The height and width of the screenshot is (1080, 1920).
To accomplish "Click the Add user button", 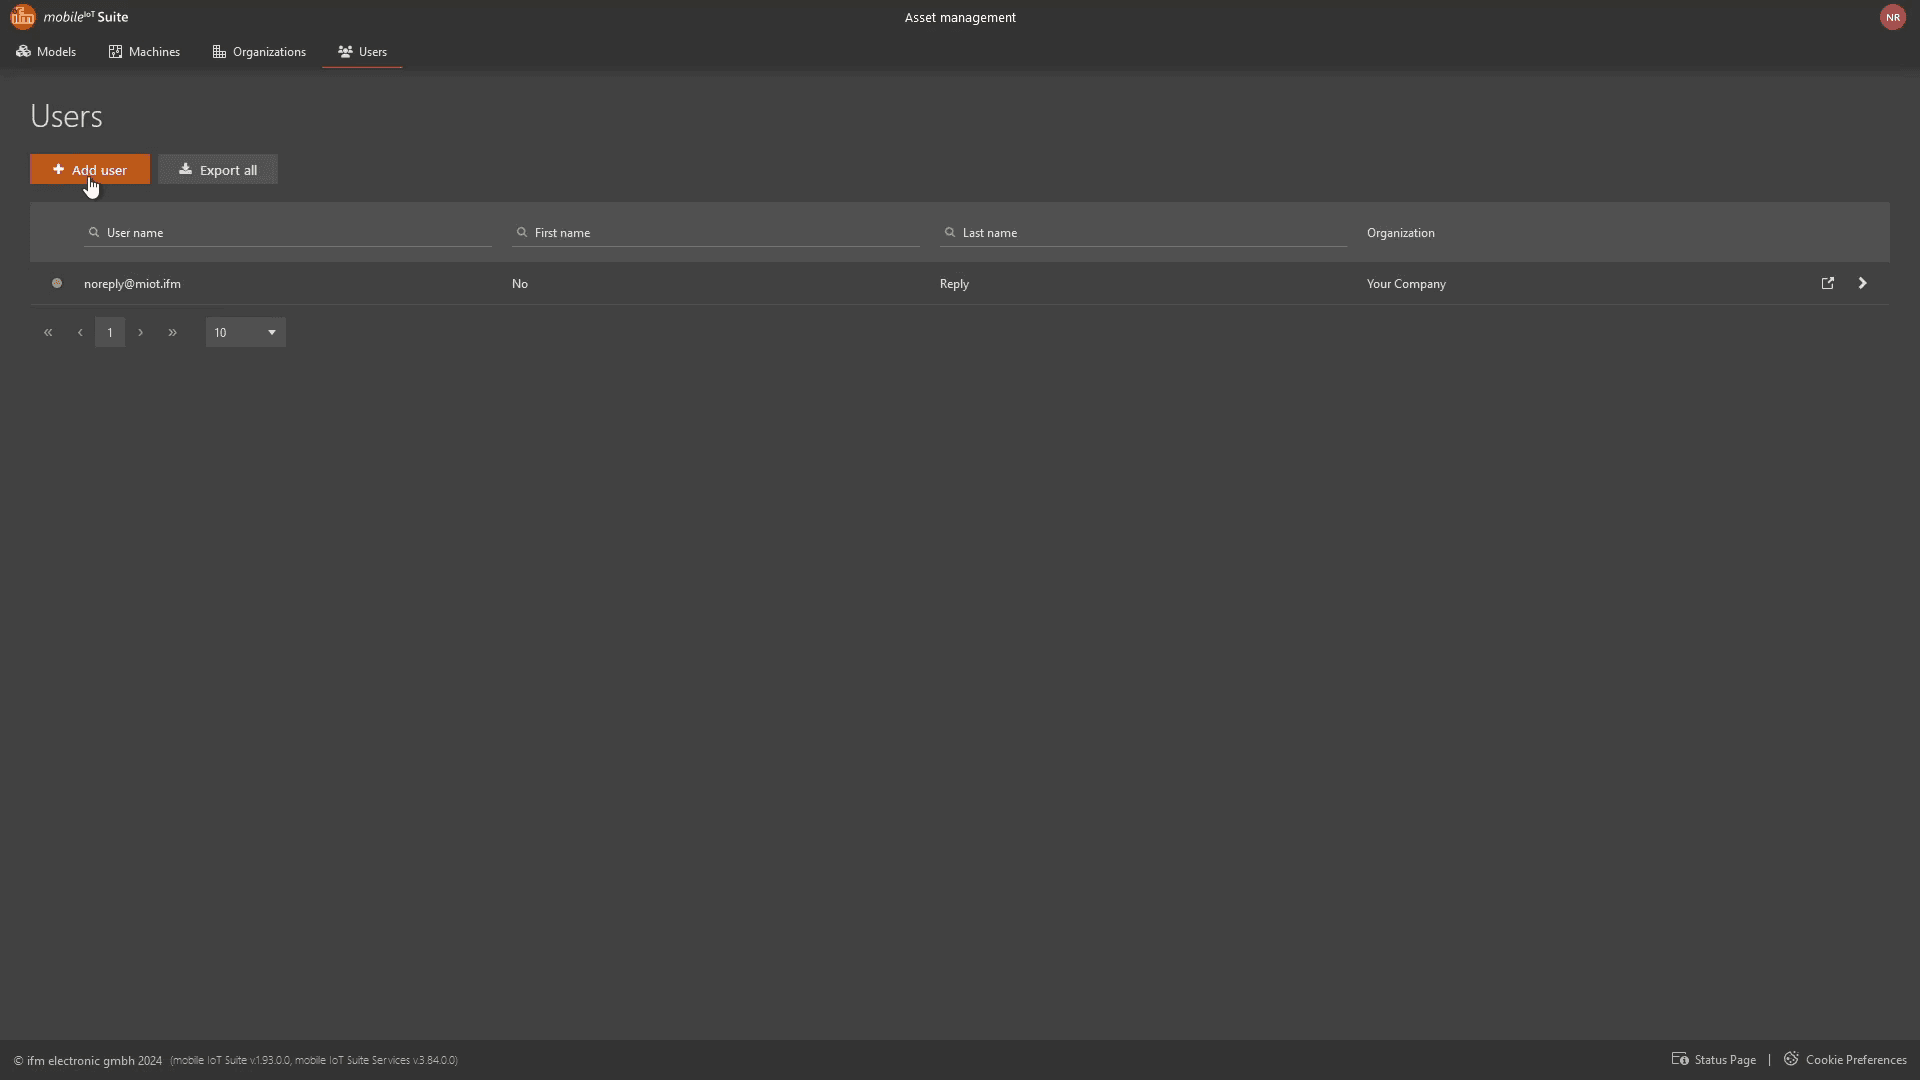I will coord(90,170).
